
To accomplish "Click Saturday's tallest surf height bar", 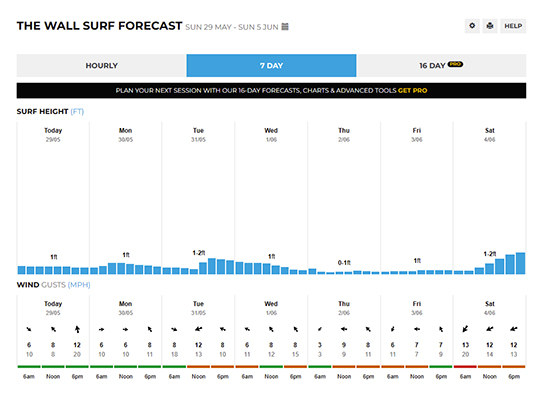I will click(x=520, y=263).
